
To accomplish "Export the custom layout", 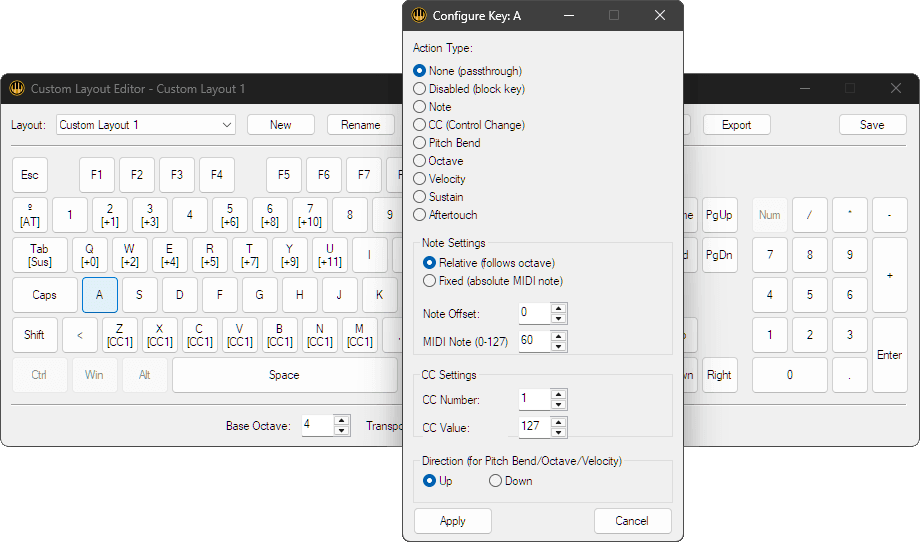I will coord(736,125).
